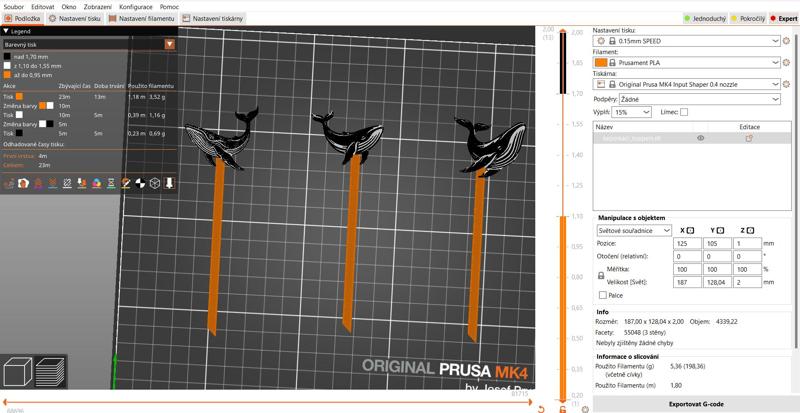Switch to sliced layers preview icon

(x=50, y=371)
